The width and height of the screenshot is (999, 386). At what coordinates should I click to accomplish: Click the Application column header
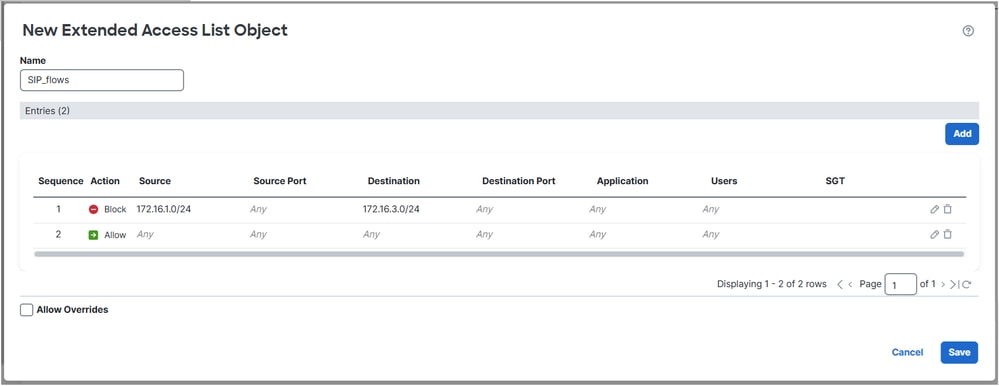(x=622, y=181)
